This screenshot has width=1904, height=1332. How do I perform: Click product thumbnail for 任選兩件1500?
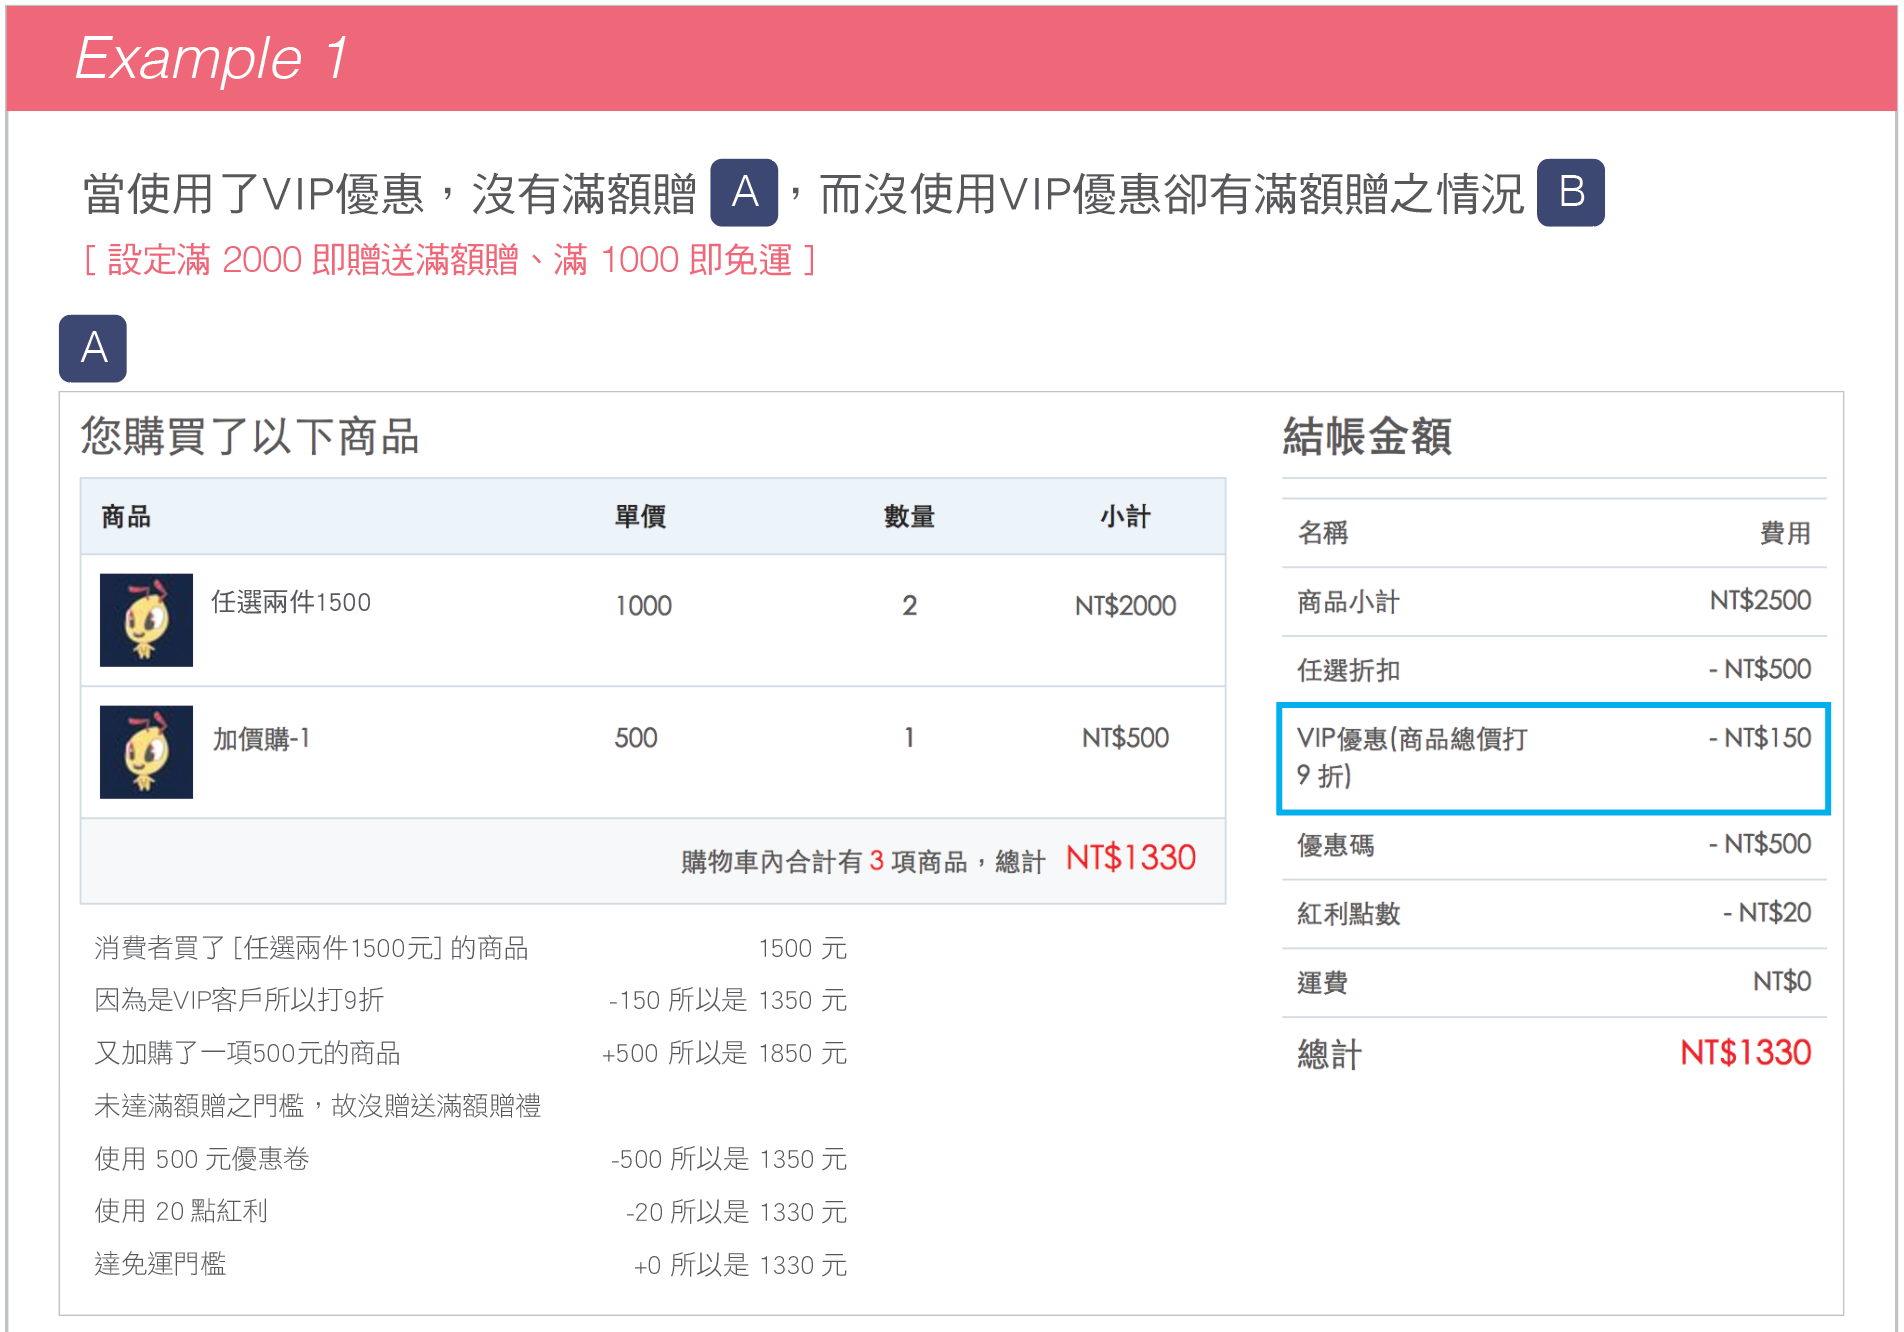pyautogui.click(x=146, y=620)
